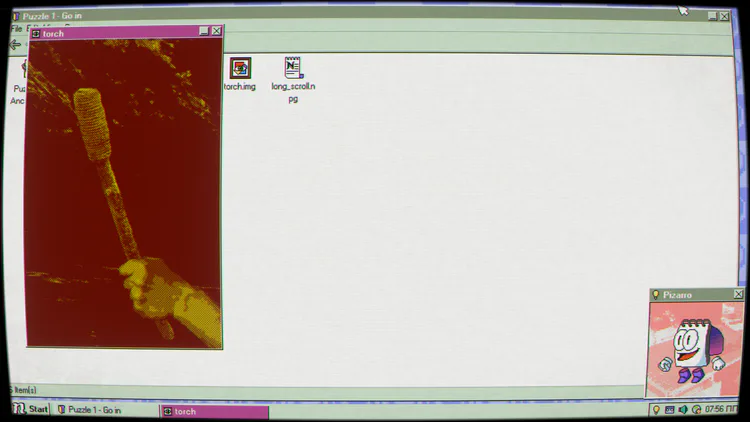Click the lightbulb icon in Pizarro title bar

click(x=656, y=295)
